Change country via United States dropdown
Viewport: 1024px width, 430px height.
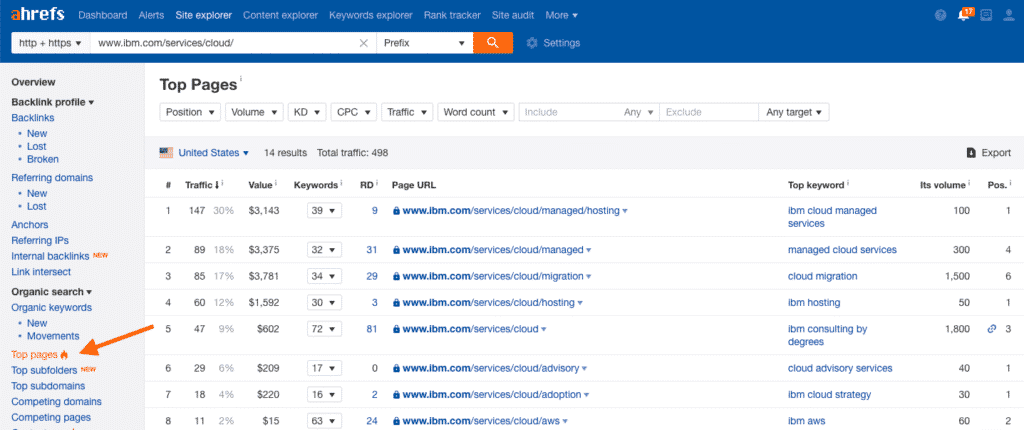[214, 153]
